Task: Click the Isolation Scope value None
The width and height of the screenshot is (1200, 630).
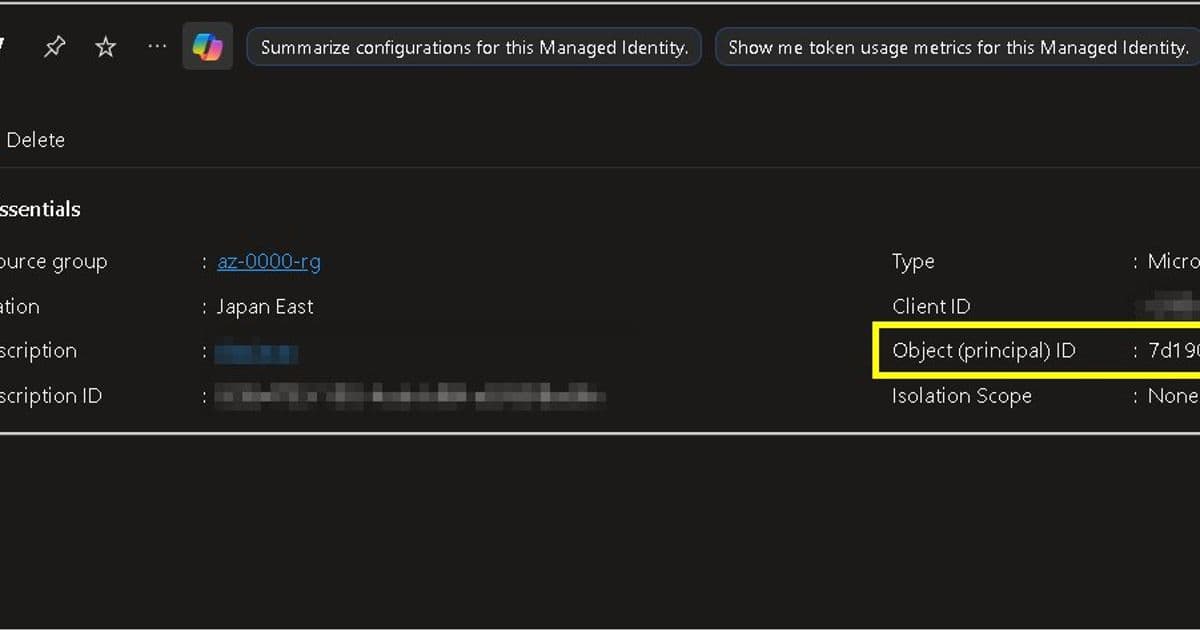Action: click(x=1175, y=396)
